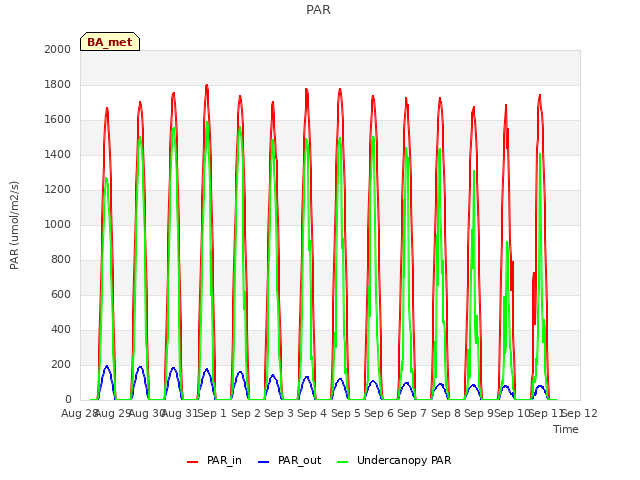Click the red PAR_in legend swatch
This screenshot has height=480, width=640.
192,462
